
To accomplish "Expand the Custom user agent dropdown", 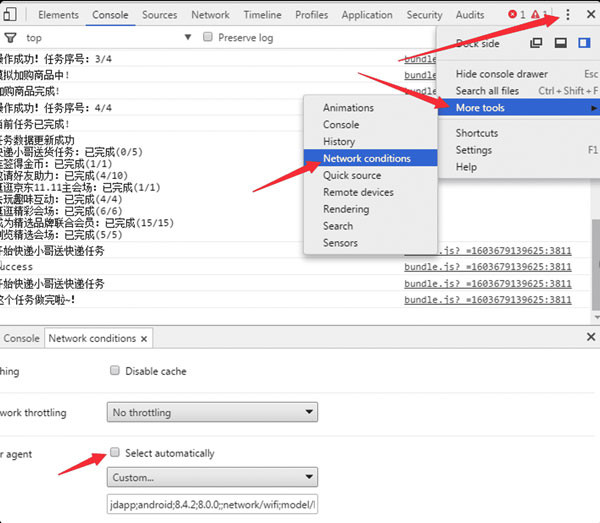I will (x=212, y=477).
